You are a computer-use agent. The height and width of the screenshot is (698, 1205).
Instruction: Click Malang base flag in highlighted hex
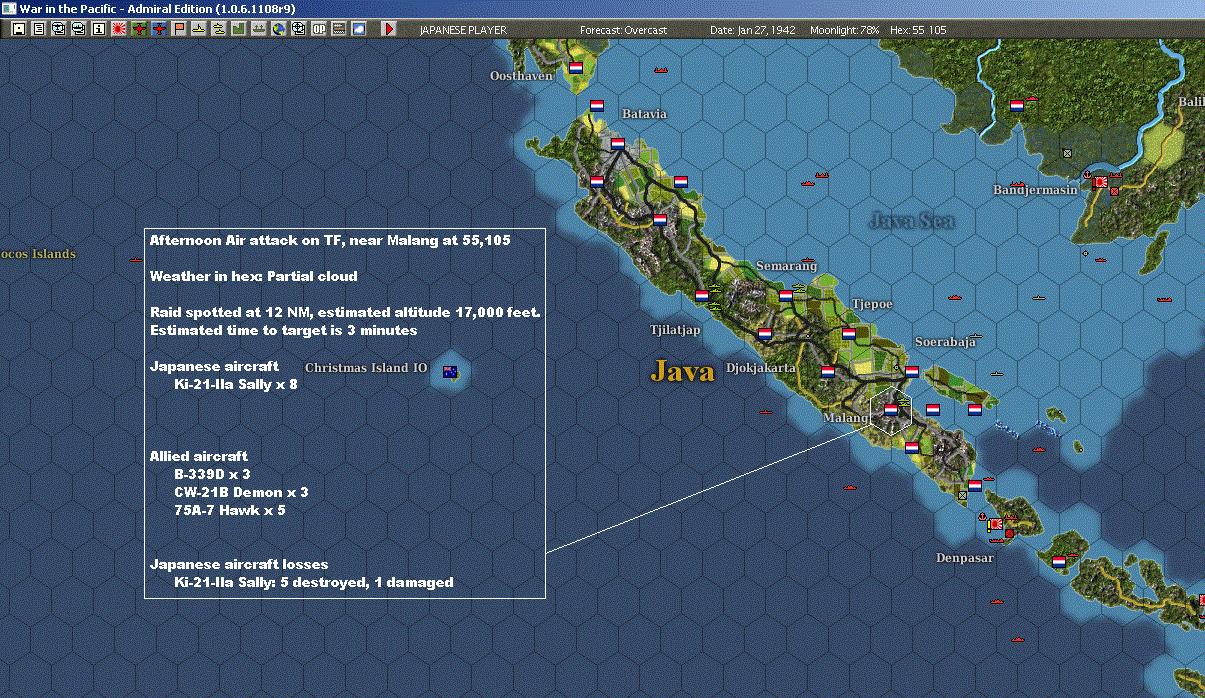click(x=891, y=409)
